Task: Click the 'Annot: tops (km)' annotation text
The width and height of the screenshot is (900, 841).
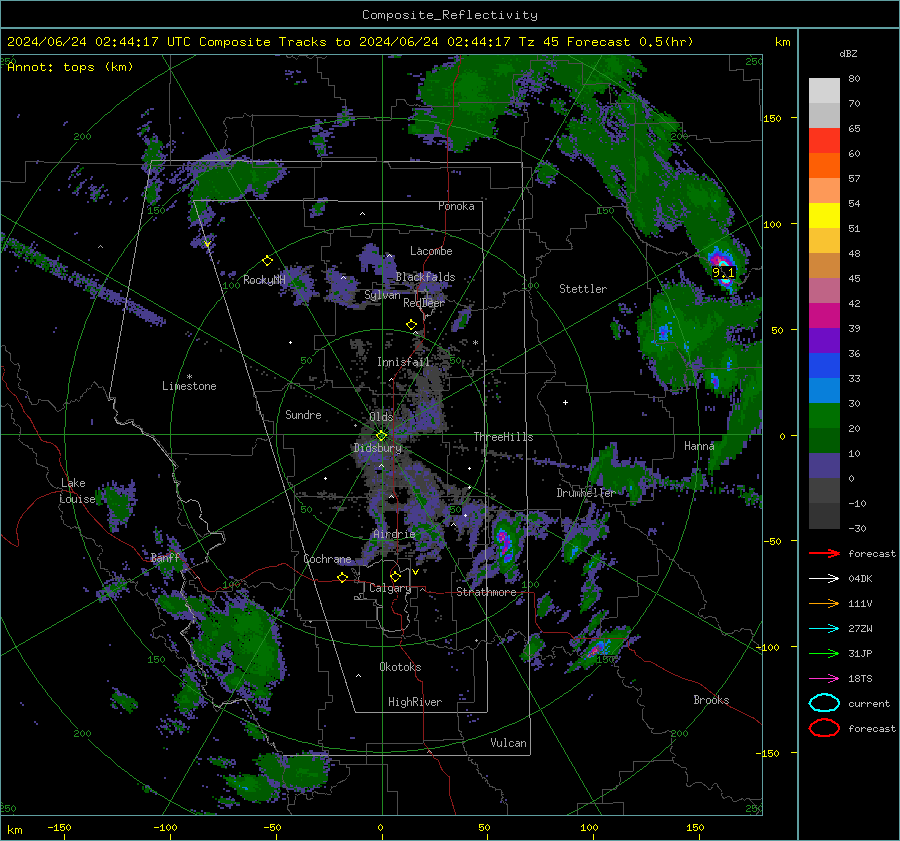Action: [x=70, y=67]
